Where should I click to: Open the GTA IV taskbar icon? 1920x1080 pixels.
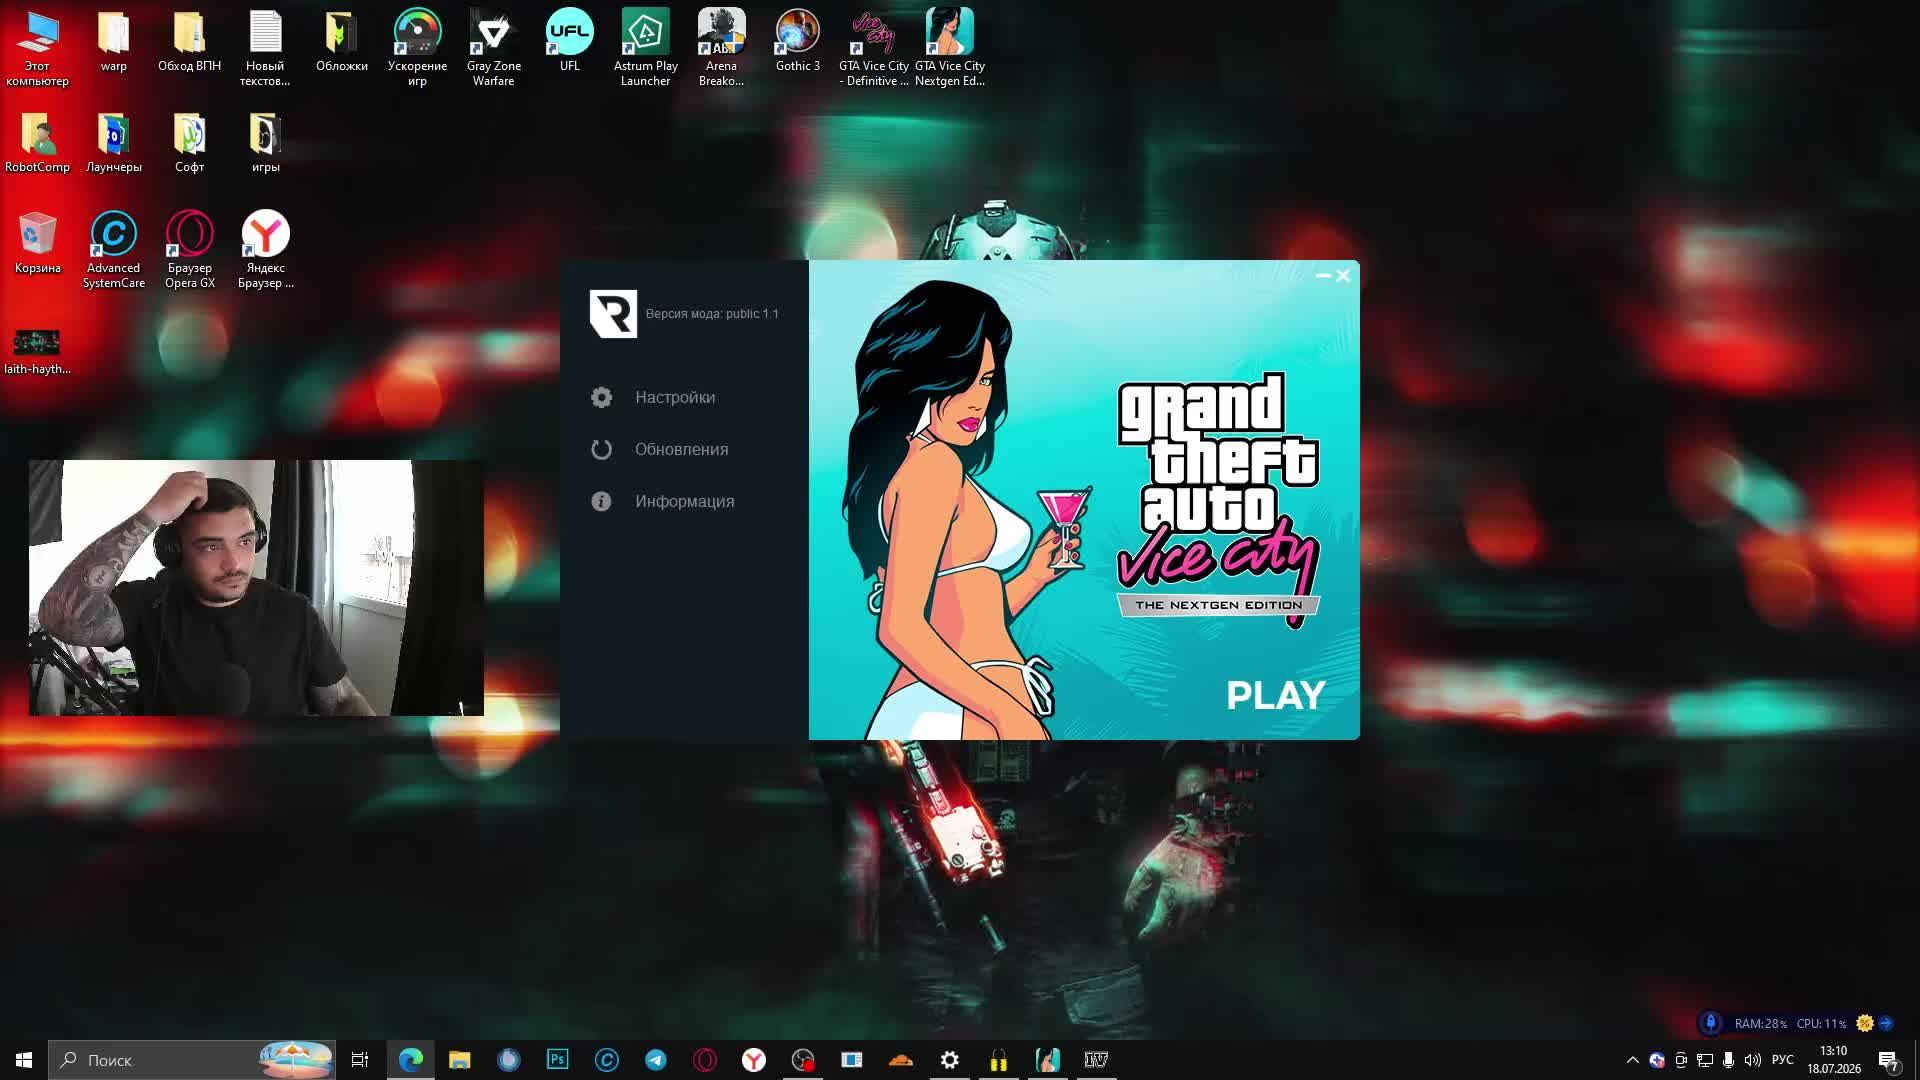1097,1060
